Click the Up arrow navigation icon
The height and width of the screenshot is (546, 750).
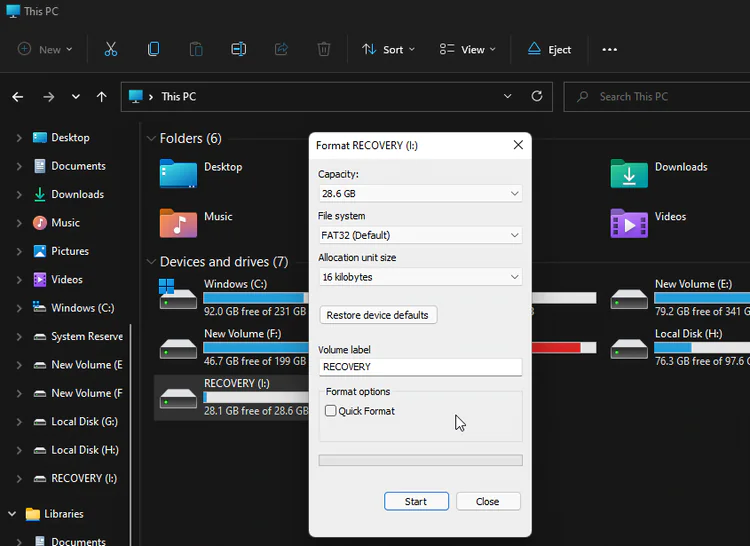(101, 97)
